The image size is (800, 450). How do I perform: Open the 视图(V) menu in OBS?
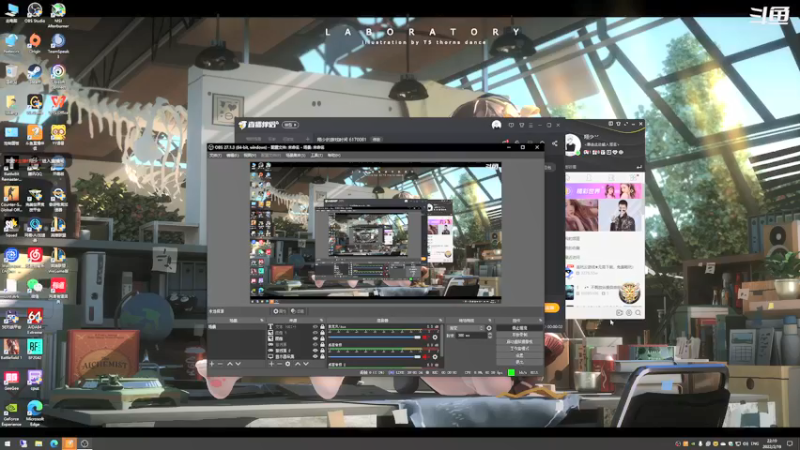[249, 155]
